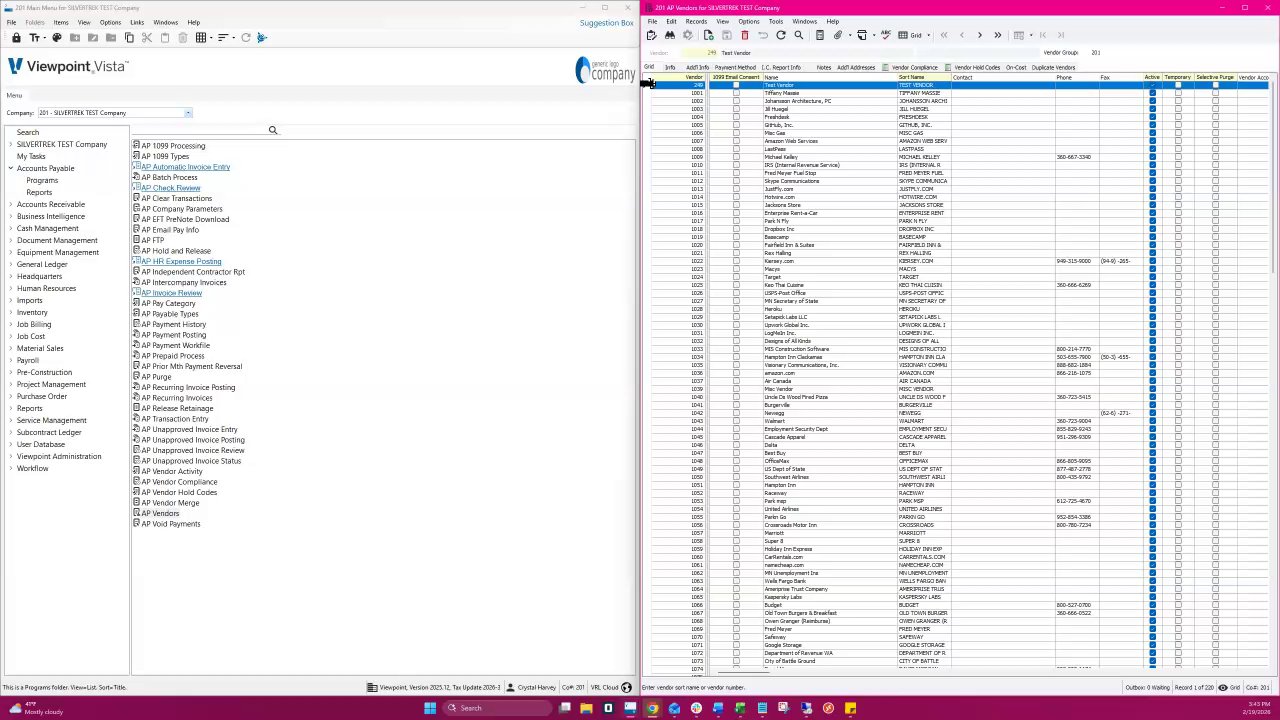This screenshot has height=720, width=1280.
Task: Click the globe icon in Main Menu status bar
Action: coord(627,687)
